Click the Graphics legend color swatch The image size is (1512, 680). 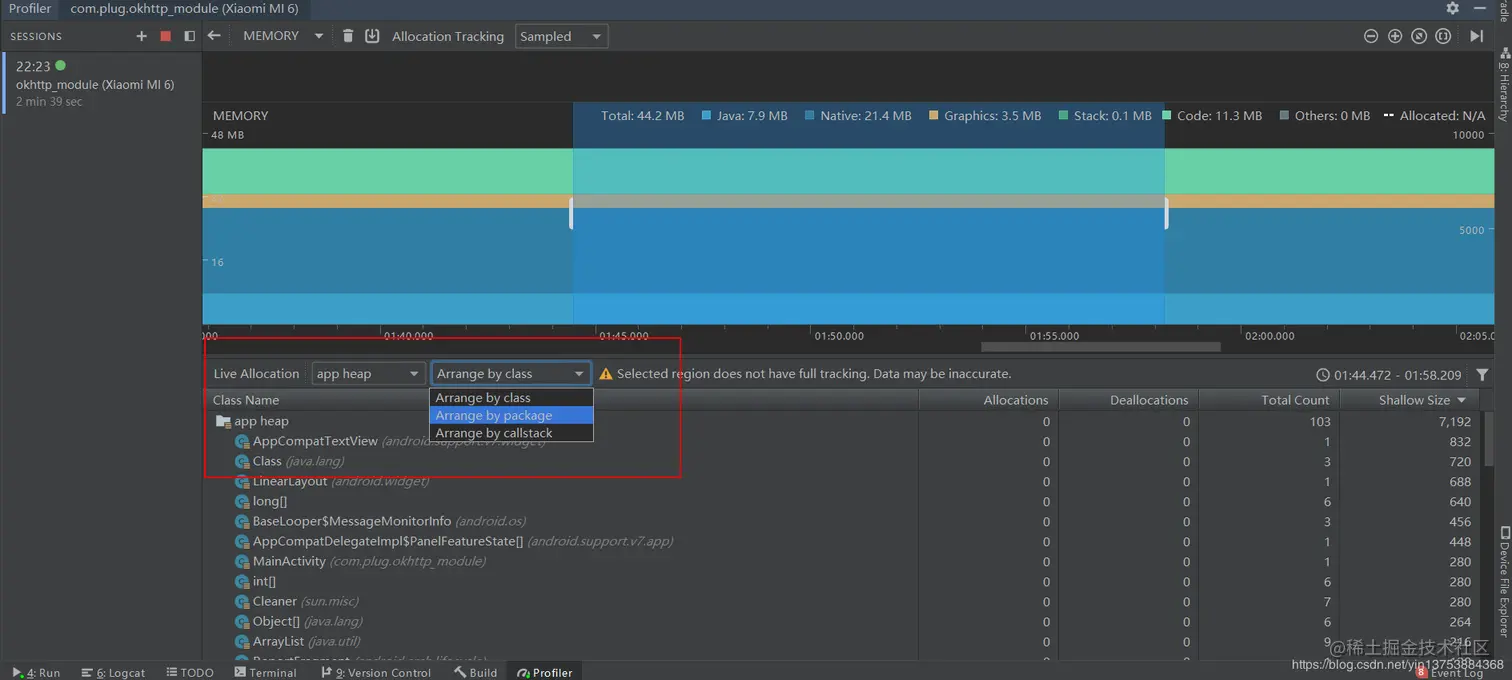[x=933, y=116]
